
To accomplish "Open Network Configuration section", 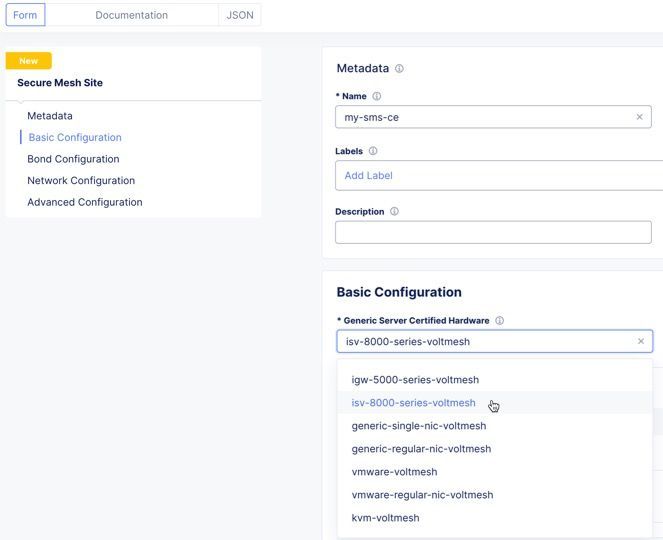I will point(81,181).
